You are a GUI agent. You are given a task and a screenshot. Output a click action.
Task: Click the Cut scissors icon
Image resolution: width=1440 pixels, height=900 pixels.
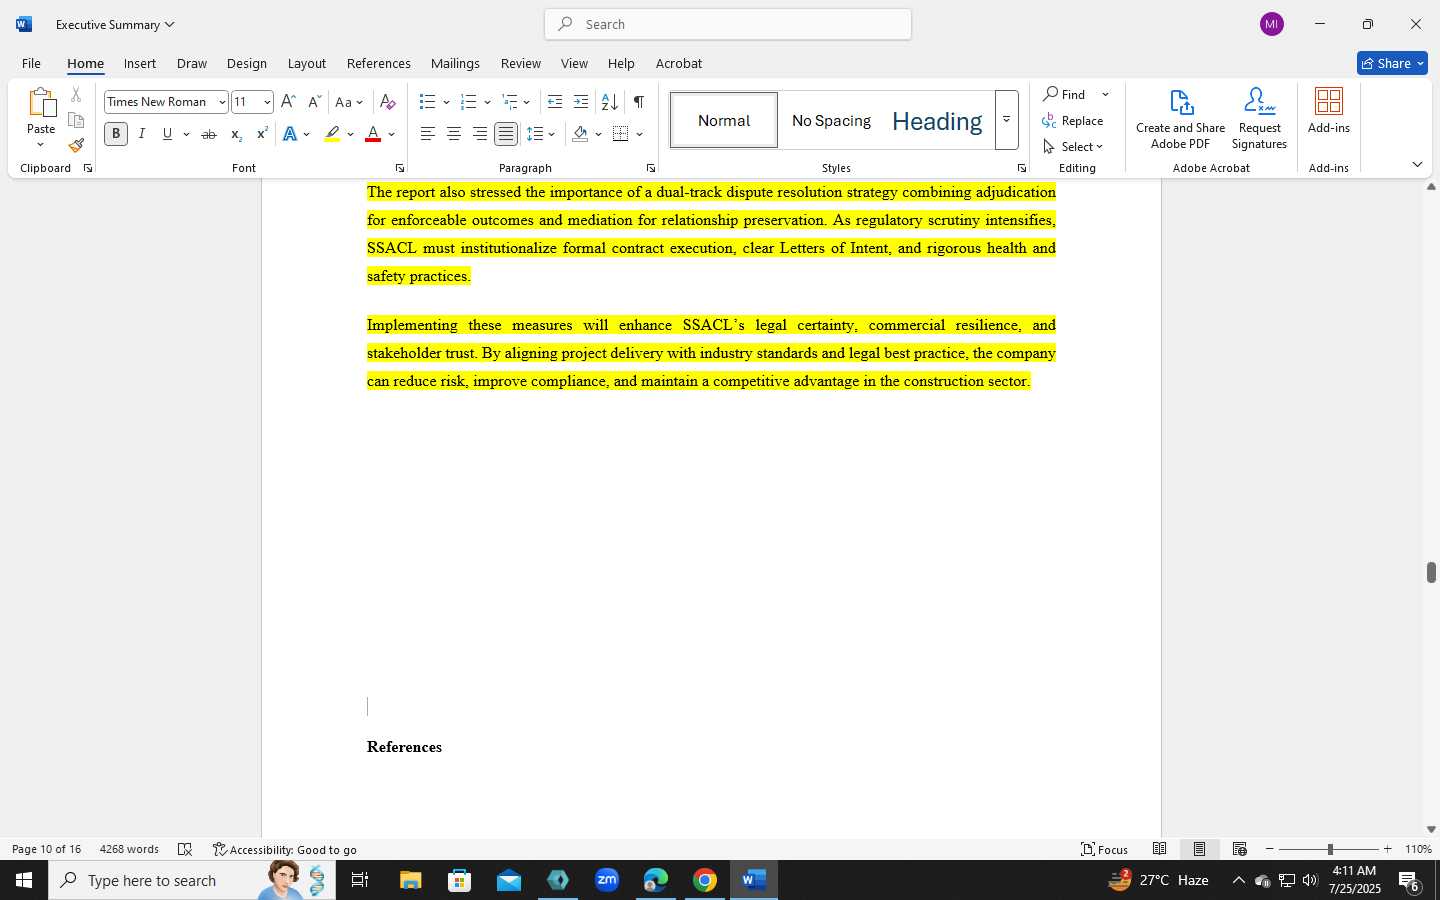point(76,95)
